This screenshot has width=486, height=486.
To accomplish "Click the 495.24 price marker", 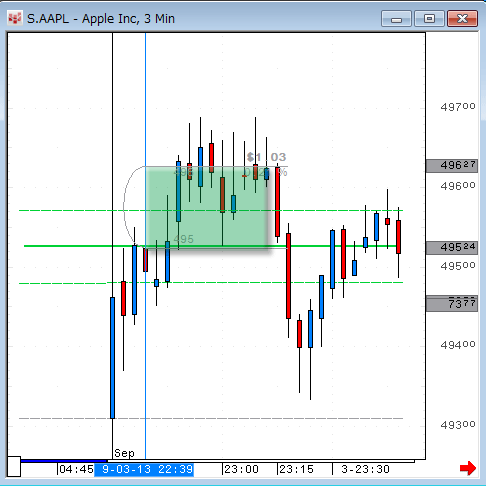I will click(452, 248).
